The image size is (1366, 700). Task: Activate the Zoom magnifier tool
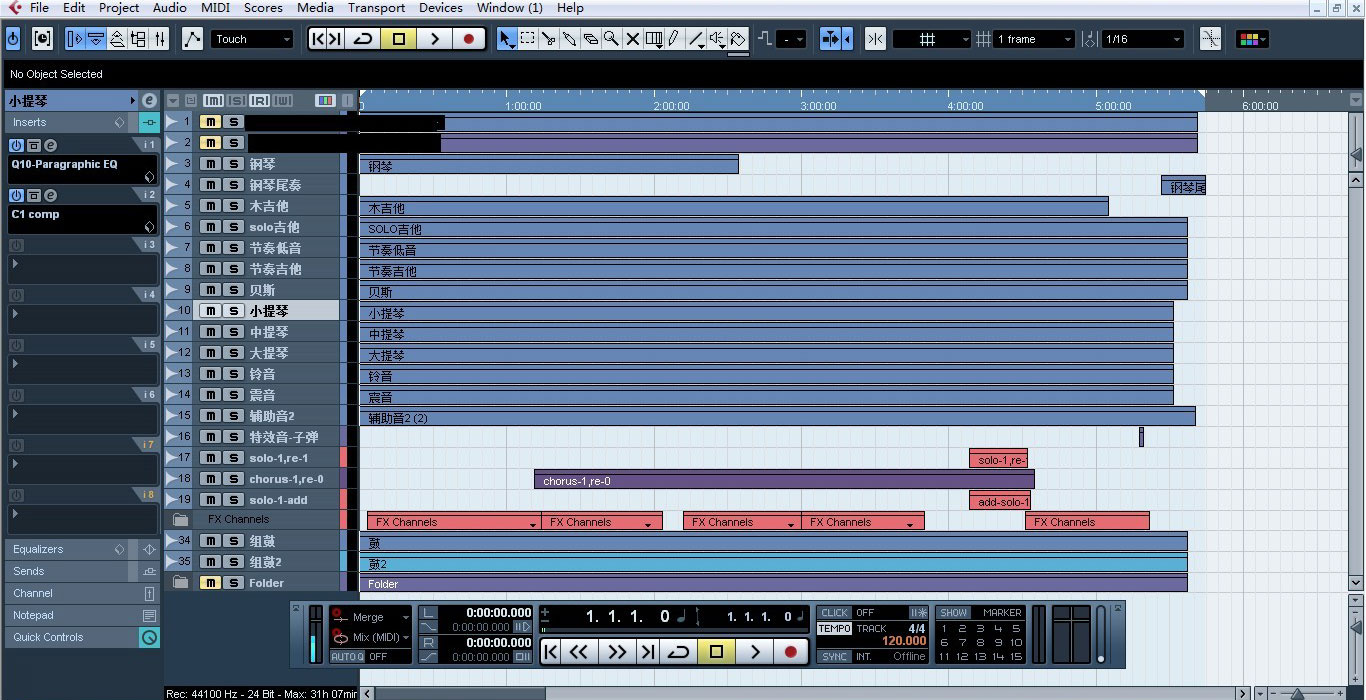click(x=611, y=39)
